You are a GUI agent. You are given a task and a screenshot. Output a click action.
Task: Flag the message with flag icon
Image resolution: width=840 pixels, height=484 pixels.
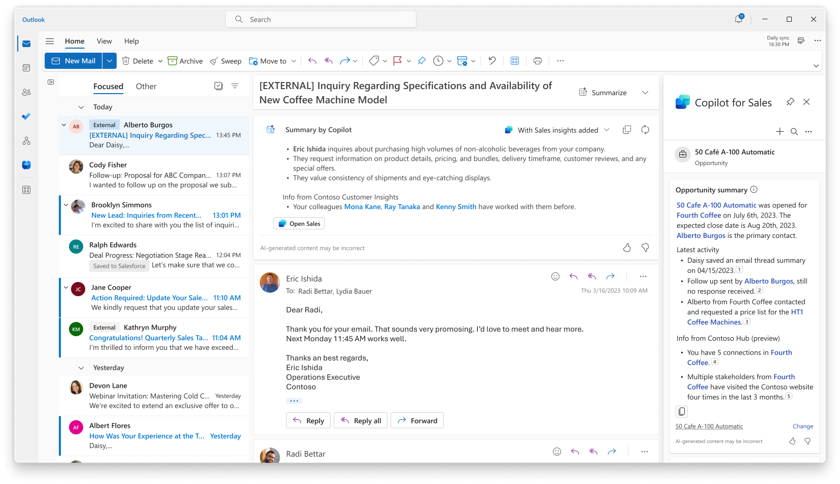398,61
